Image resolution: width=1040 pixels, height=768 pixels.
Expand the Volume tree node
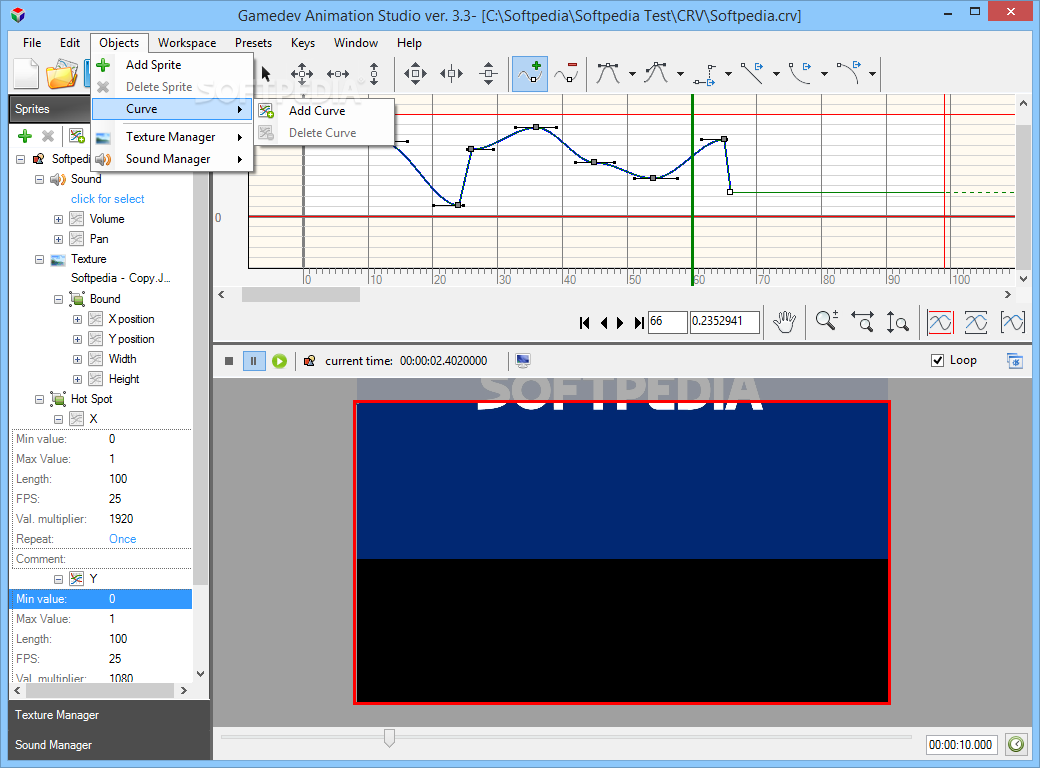click(x=58, y=219)
